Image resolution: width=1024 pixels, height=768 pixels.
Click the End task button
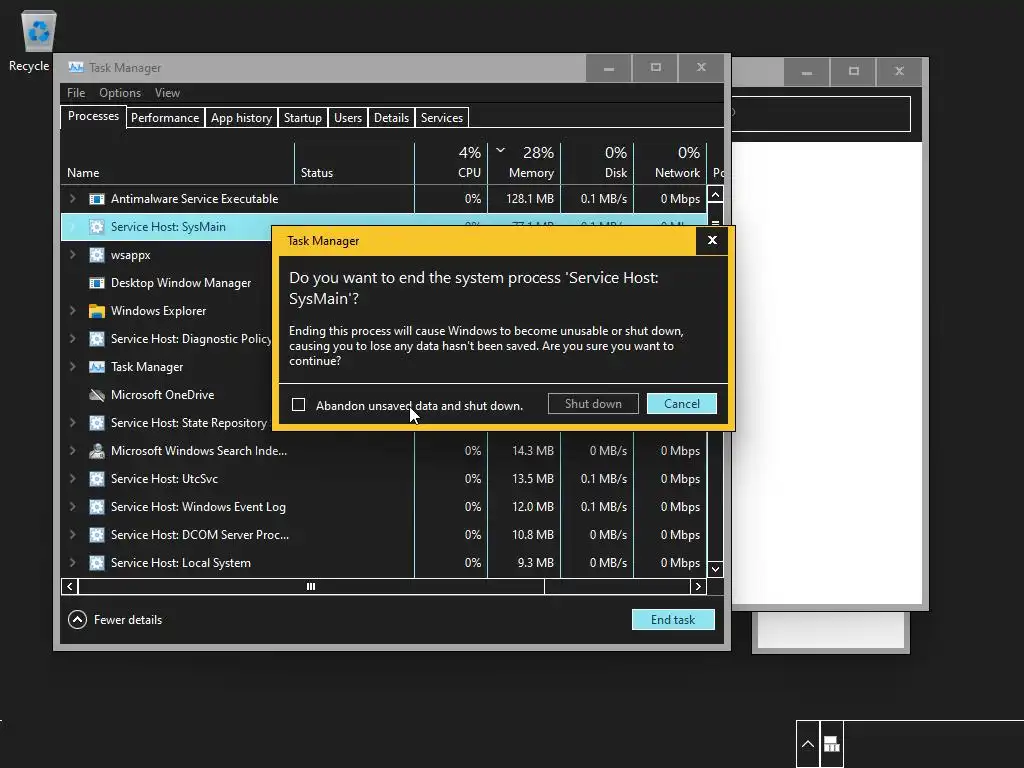tap(673, 620)
